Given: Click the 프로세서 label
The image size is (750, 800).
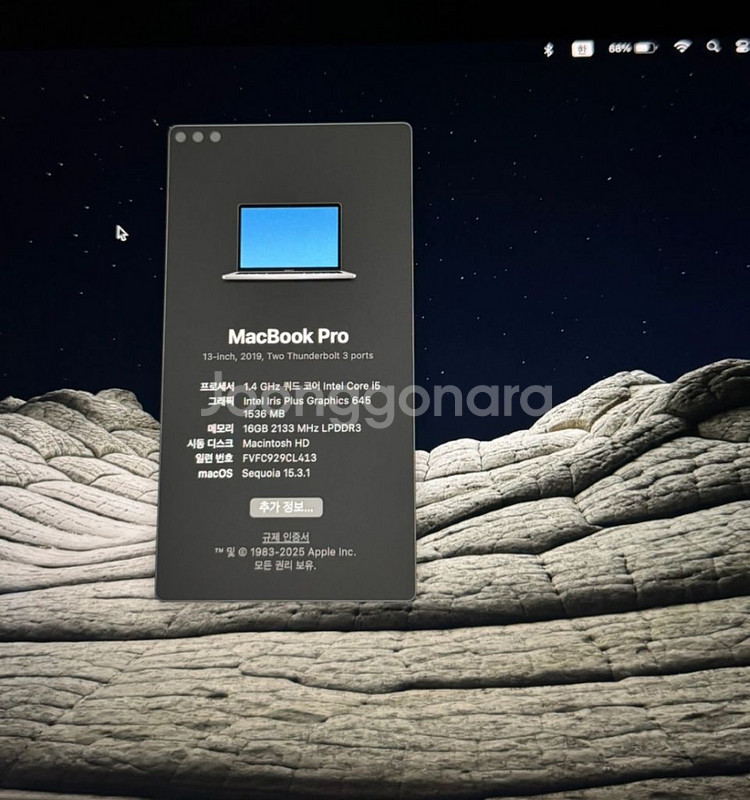Looking at the screenshot, I should (x=217, y=386).
